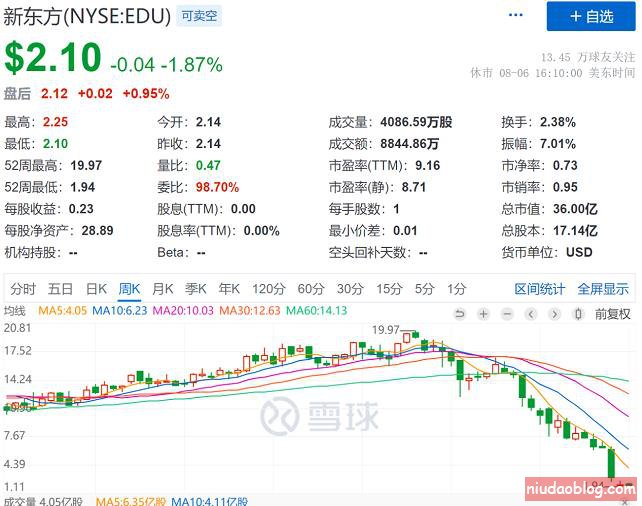Viewport: 642px width, 506px height.
Task: Click the MA10:6.23 moving average label
Action: coord(120,311)
